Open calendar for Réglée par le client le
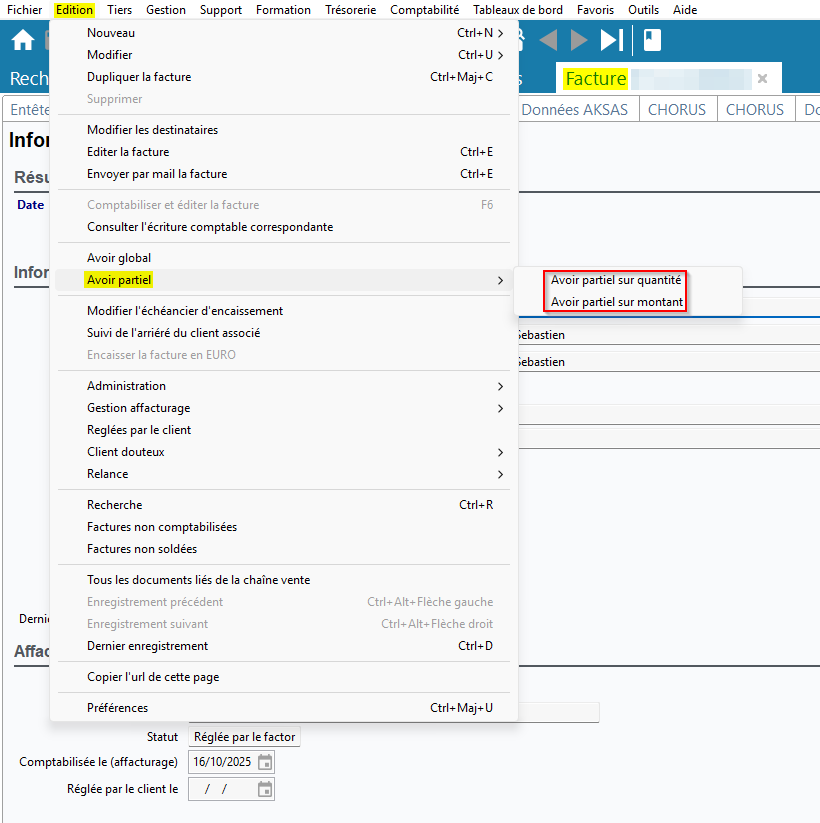 [265, 789]
